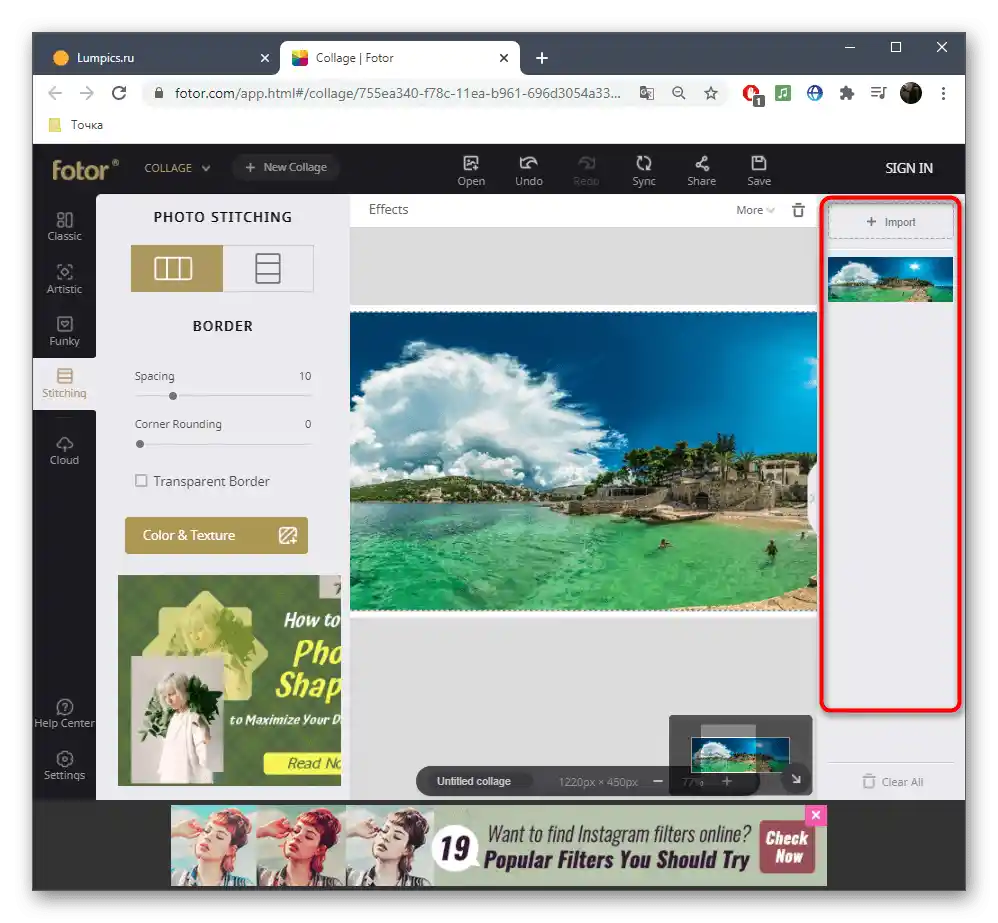
Task: Zoom in with the plus button
Action: click(x=727, y=781)
